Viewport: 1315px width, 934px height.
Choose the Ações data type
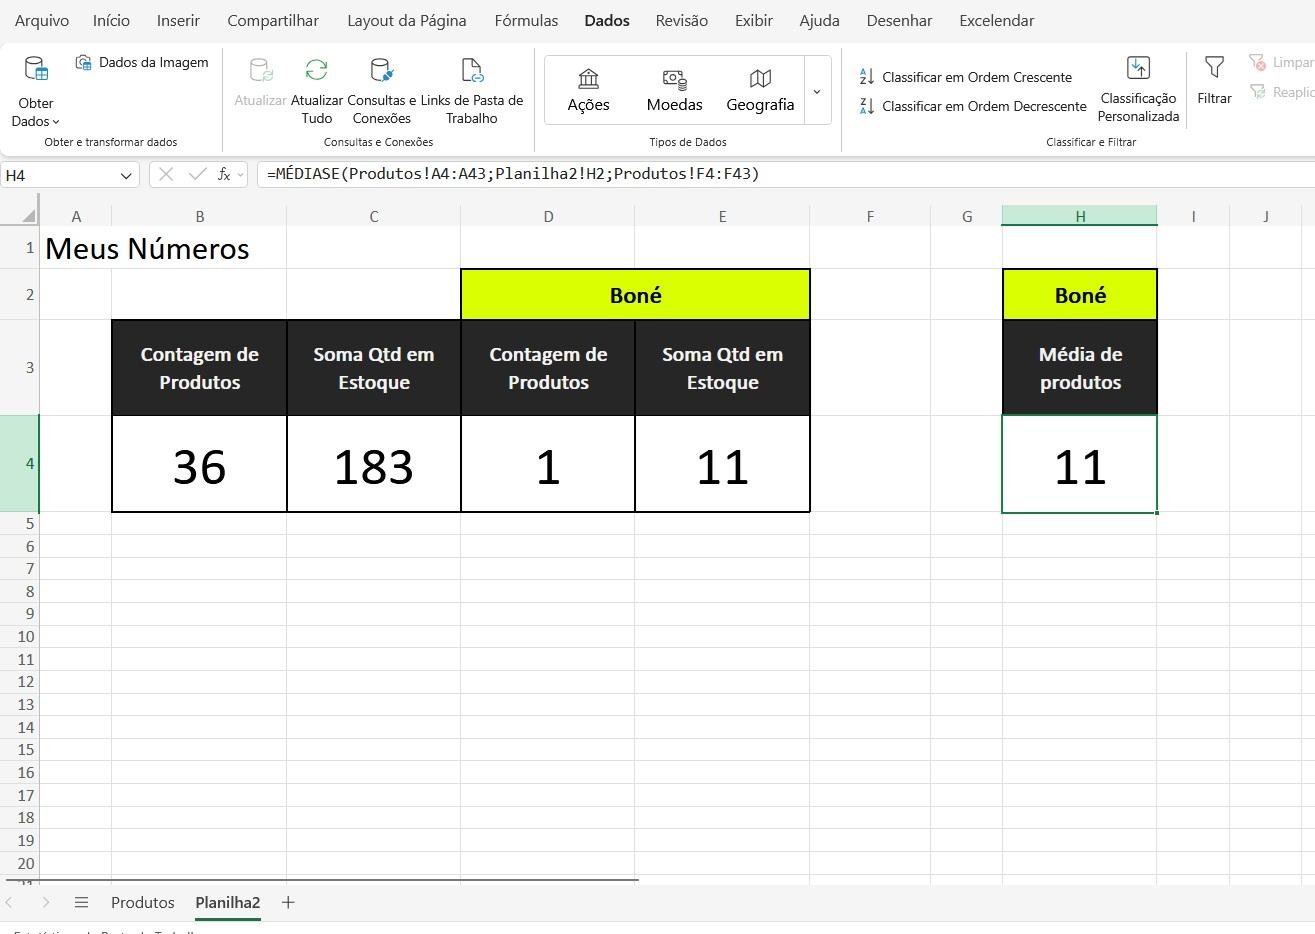pos(588,90)
